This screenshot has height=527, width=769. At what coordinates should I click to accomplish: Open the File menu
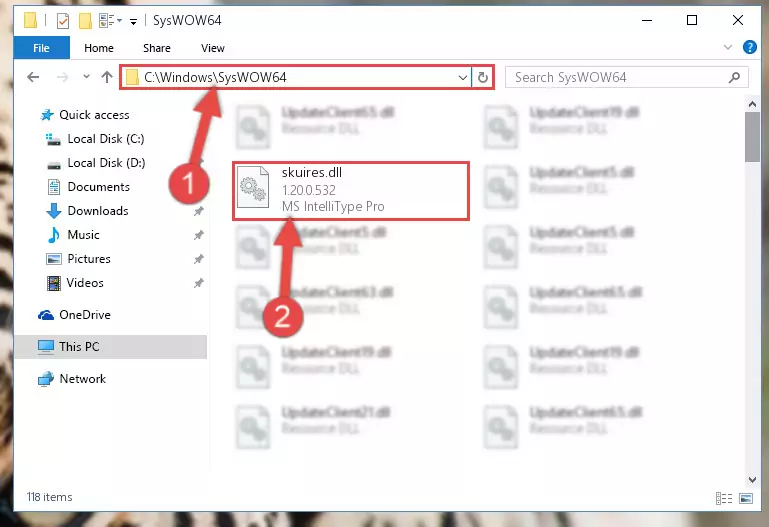click(x=42, y=48)
